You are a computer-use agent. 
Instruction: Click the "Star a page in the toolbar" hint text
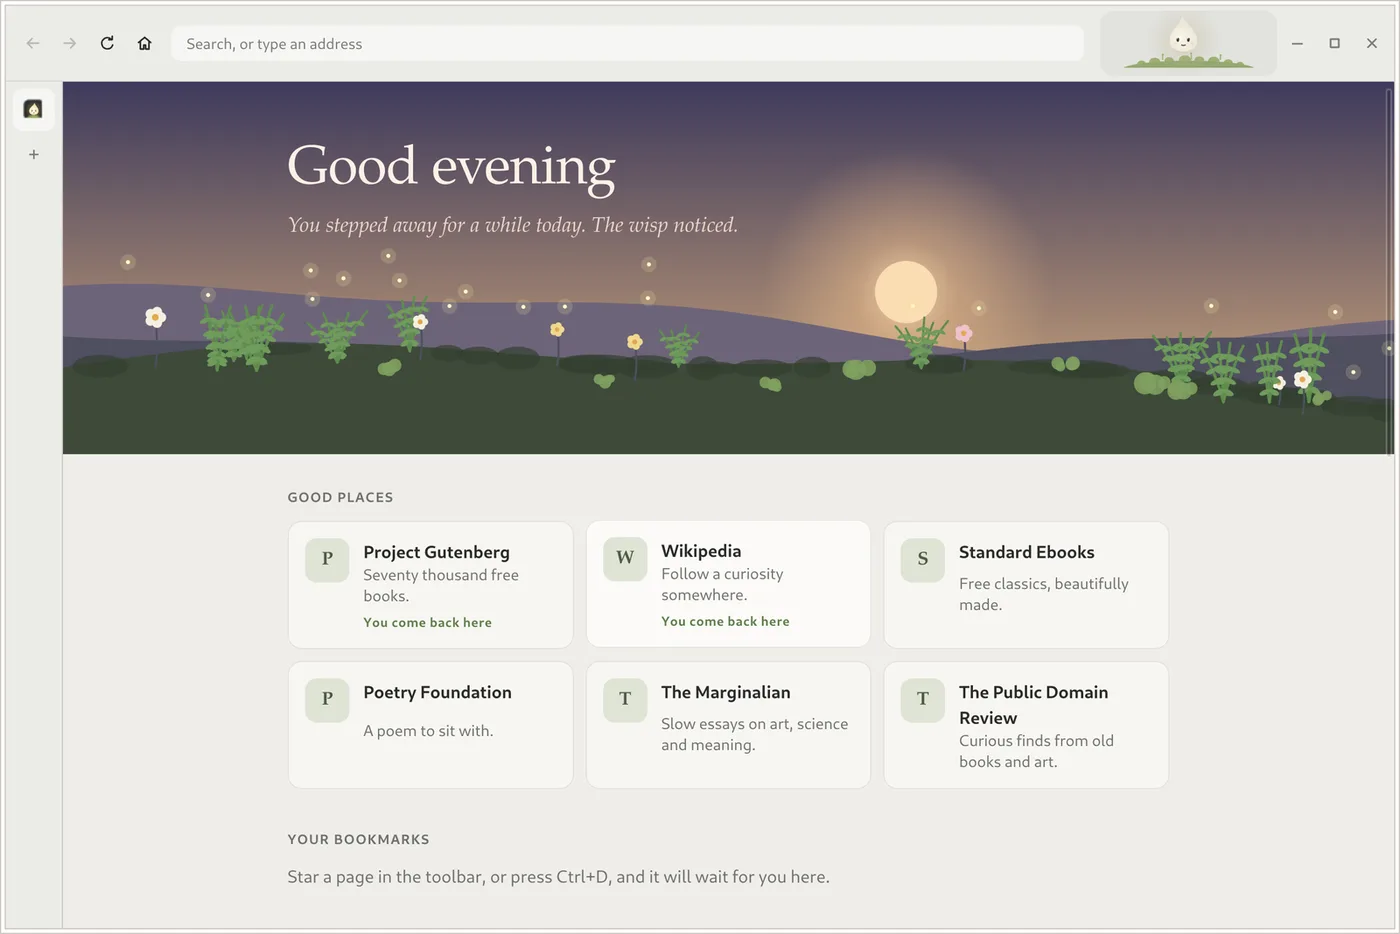559,877
